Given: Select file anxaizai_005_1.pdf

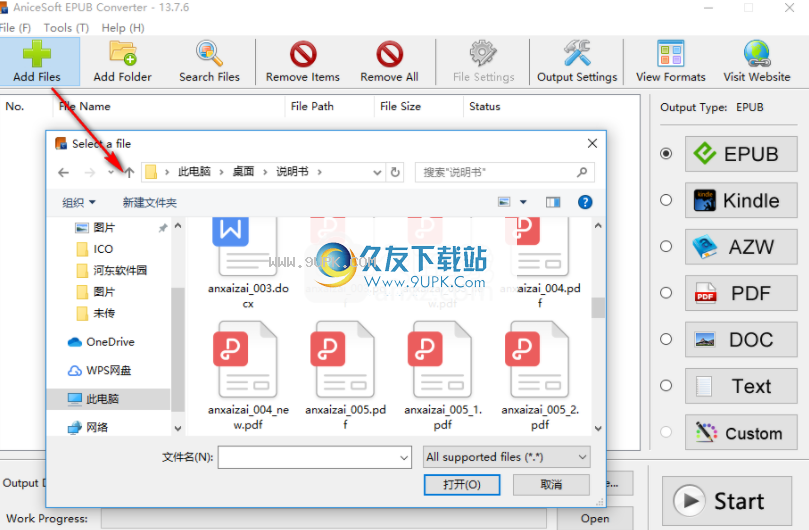Looking at the screenshot, I should pos(443,376).
